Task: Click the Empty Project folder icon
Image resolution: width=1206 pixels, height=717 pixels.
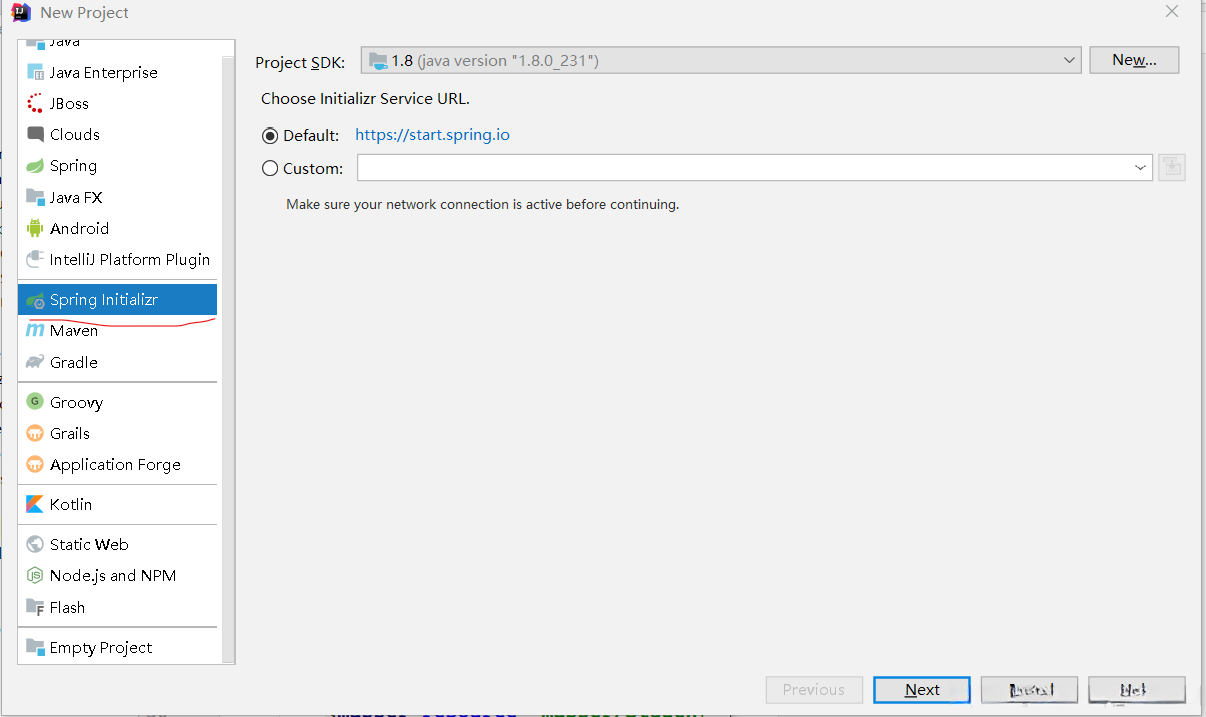Action: coord(35,647)
